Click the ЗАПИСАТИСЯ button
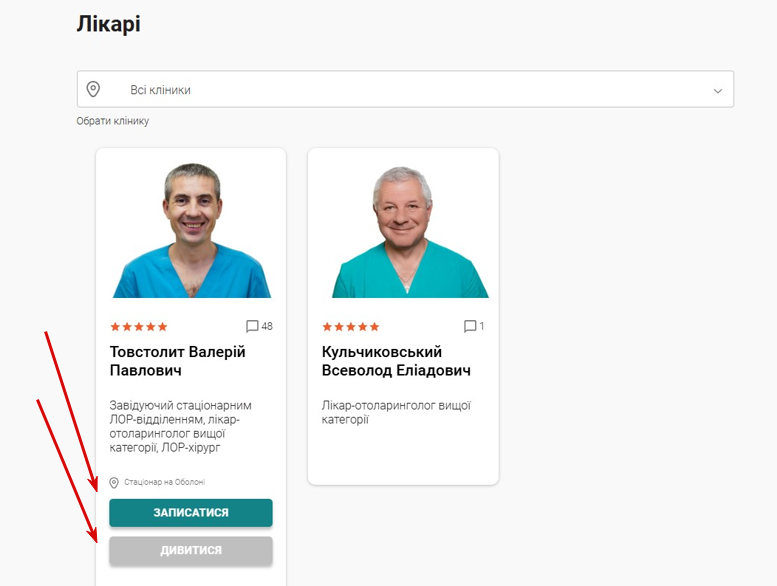 point(191,513)
